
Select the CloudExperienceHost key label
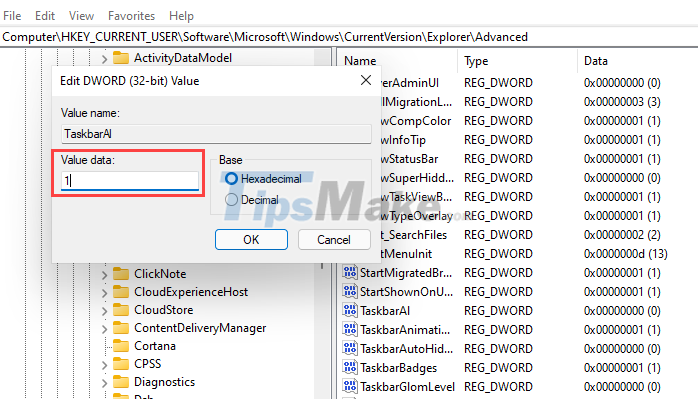[191, 292]
